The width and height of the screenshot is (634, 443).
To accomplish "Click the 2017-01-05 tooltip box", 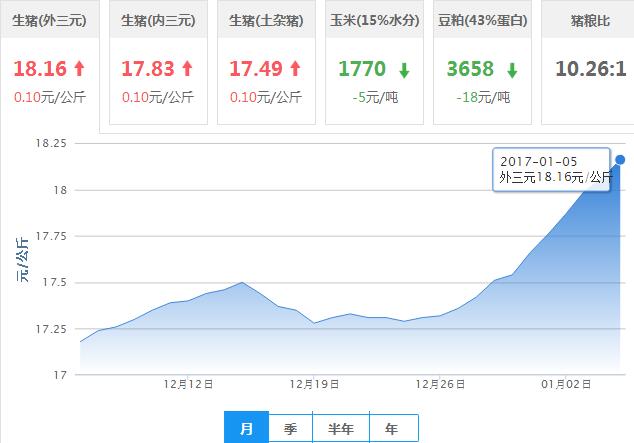I will [x=552, y=169].
